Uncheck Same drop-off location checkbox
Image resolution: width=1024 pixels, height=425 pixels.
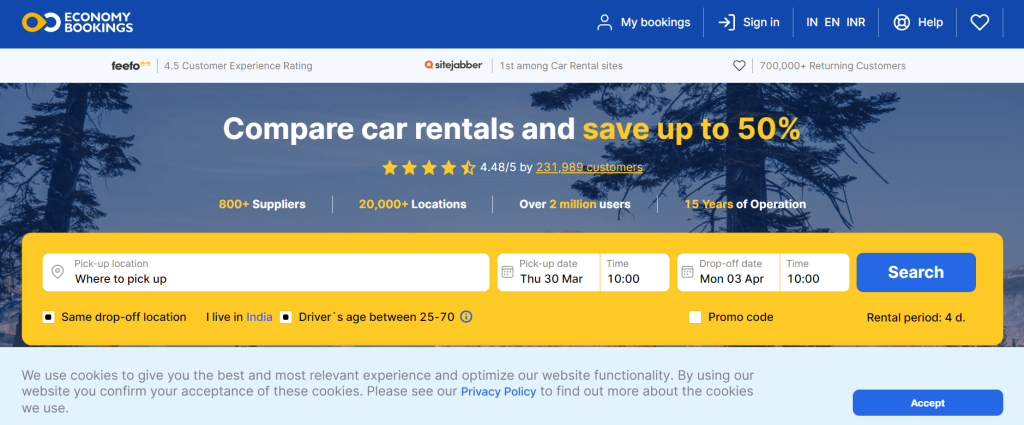point(49,317)
